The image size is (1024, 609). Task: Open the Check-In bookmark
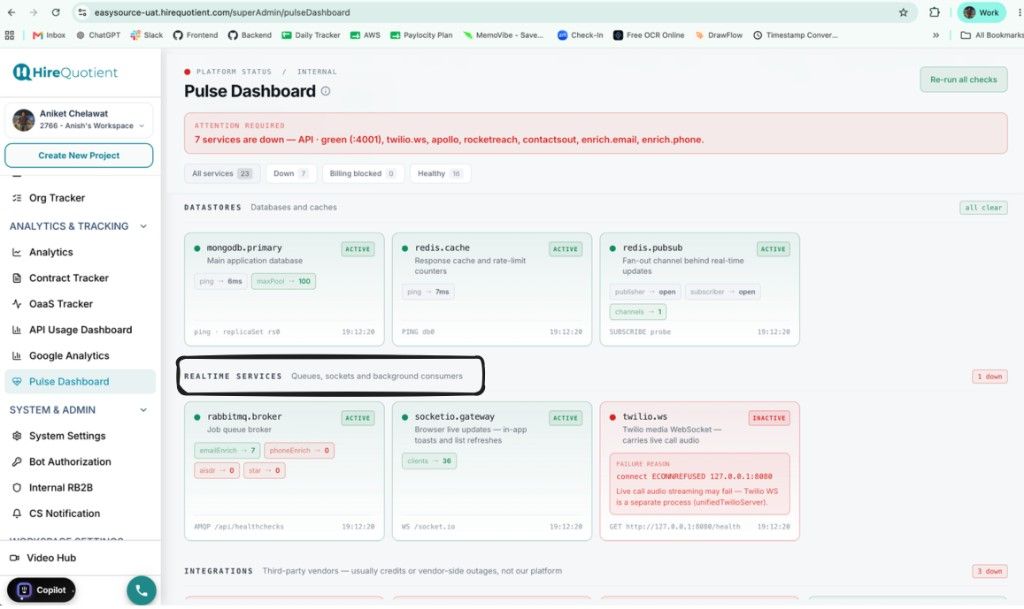point(580,35)
